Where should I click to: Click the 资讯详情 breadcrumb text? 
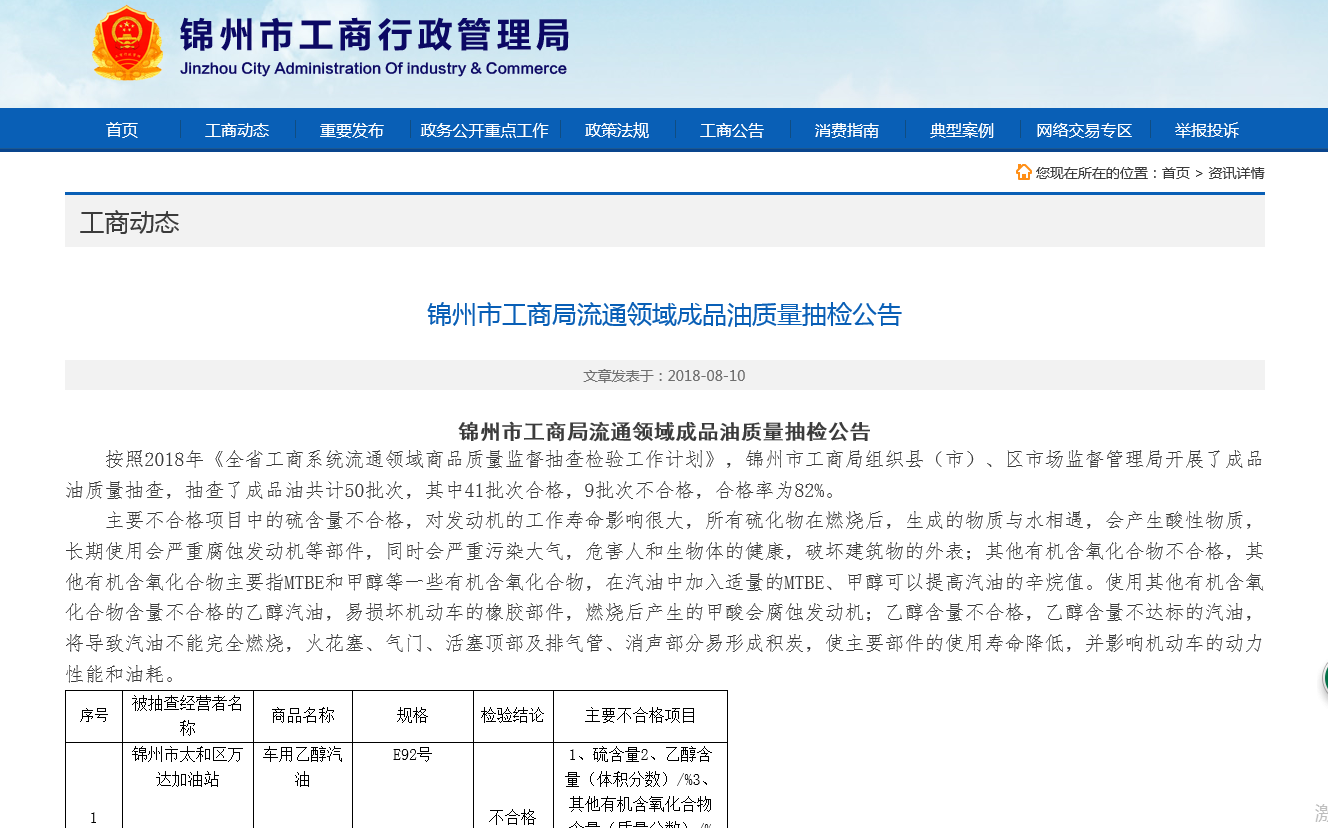pos(1236,173)
